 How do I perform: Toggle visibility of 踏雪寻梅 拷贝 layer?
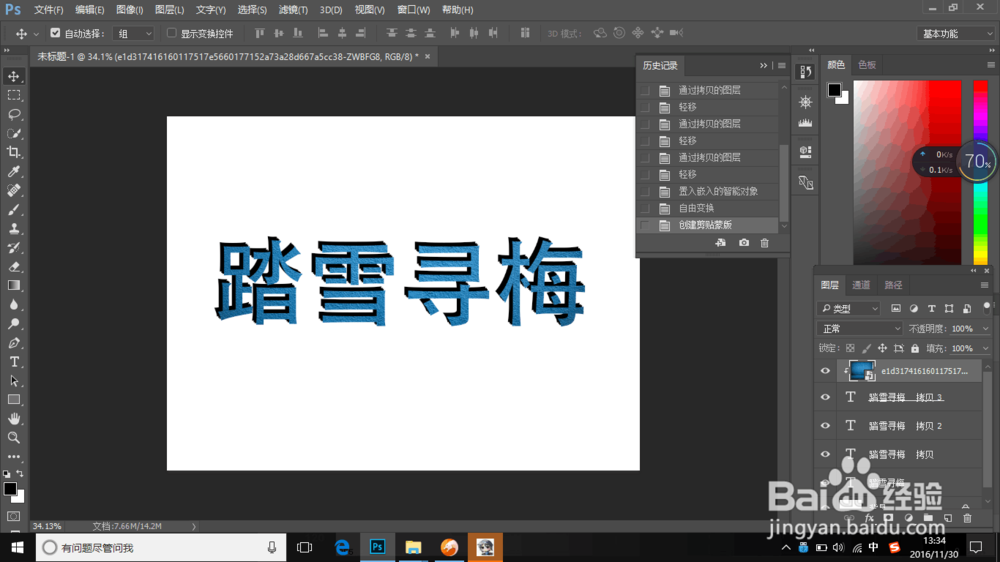(x=825, y=454)
